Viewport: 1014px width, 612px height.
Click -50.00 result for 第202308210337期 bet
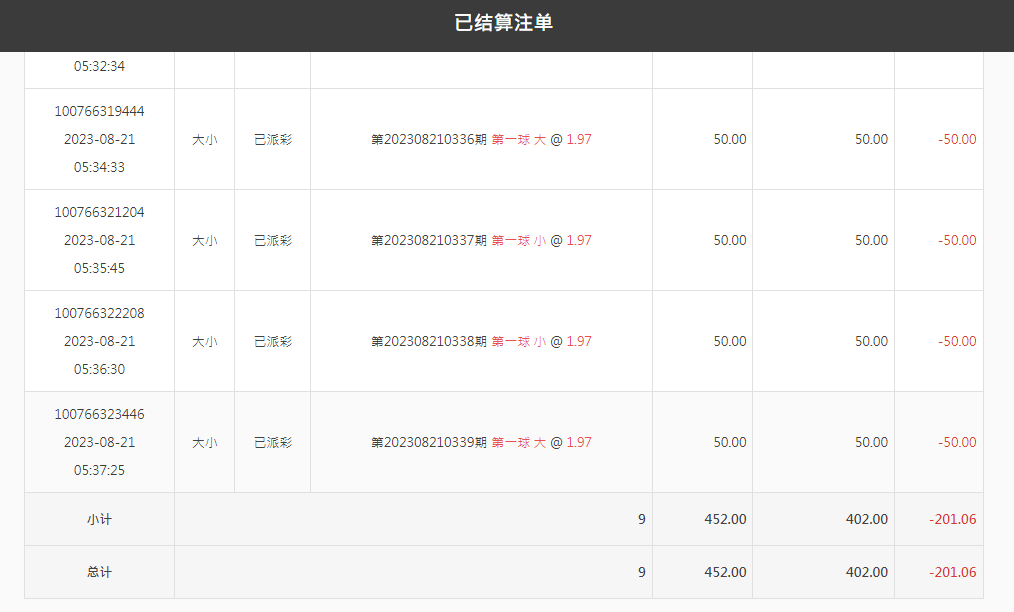[957, 240]
